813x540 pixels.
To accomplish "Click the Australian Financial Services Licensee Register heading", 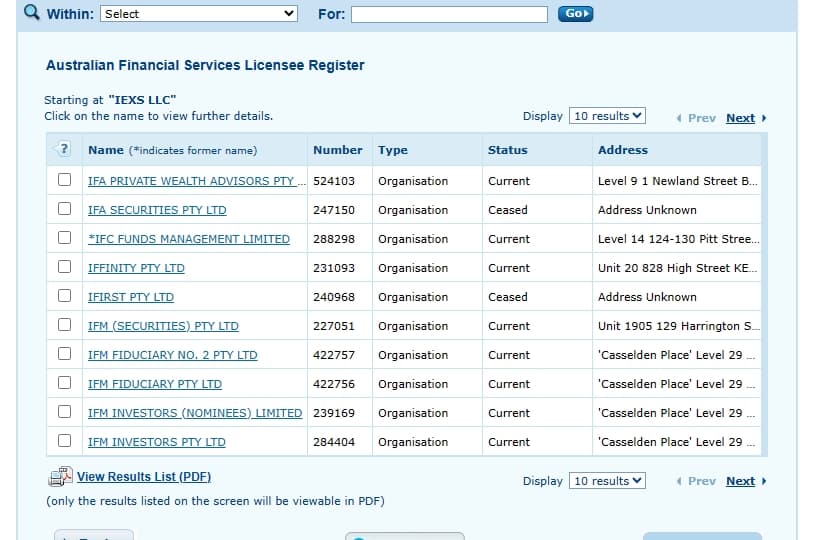I will (x=205, y=65).
